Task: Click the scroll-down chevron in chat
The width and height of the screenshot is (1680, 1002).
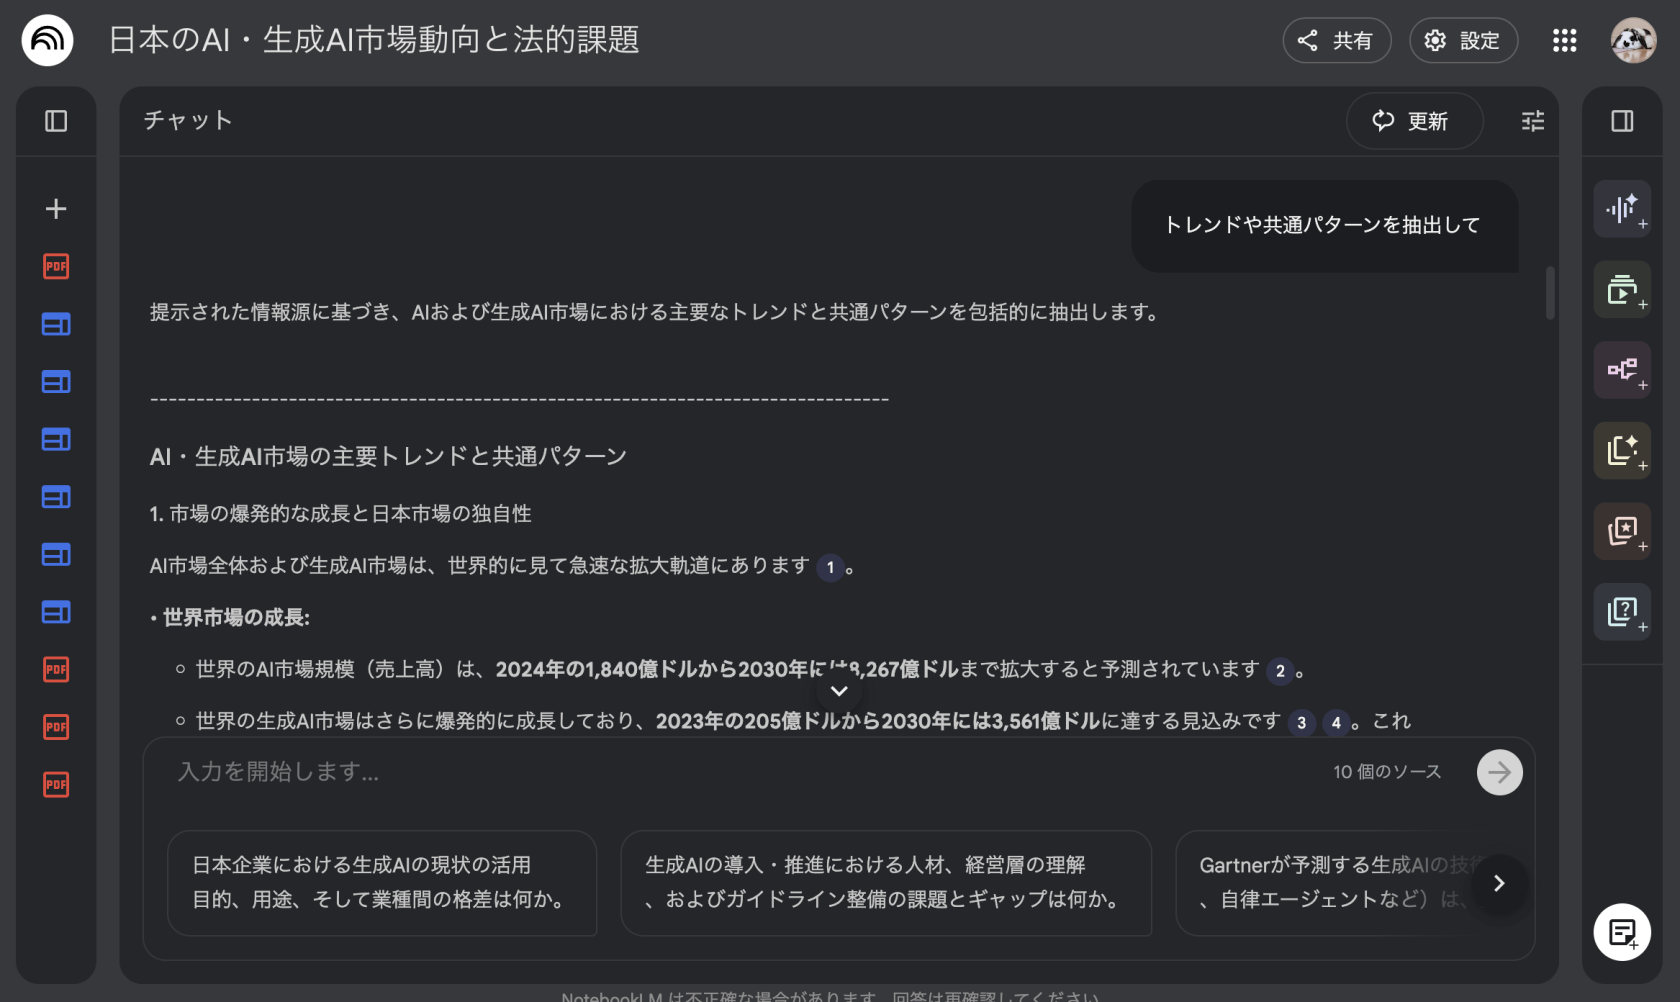Action: pos(839,691)
